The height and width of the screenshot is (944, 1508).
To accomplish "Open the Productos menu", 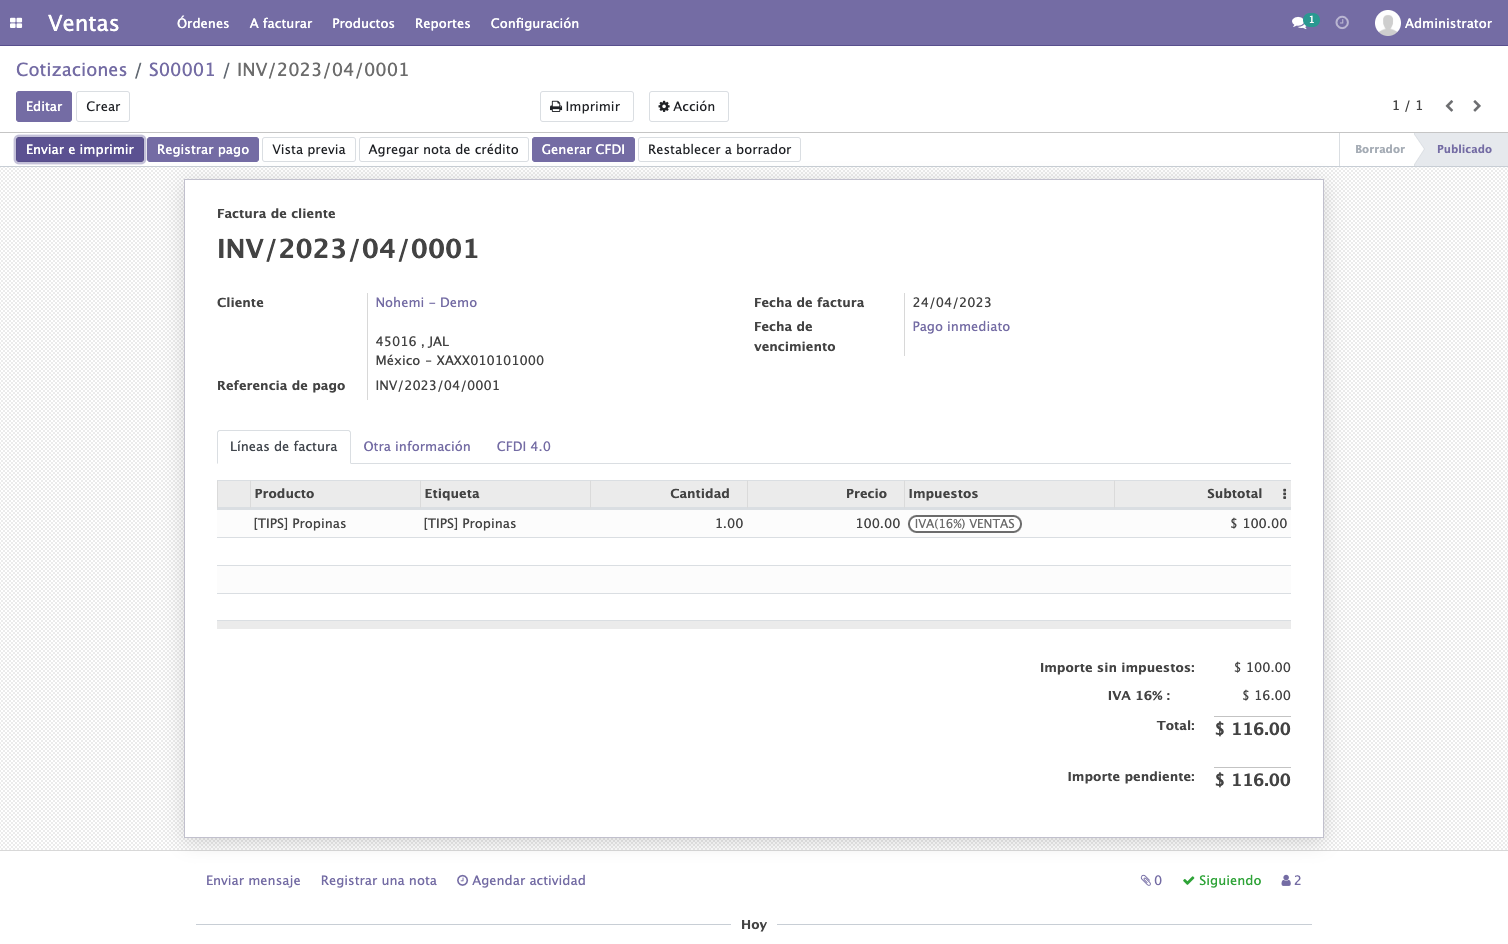I will pyautogui.click(x=363, y=23).
